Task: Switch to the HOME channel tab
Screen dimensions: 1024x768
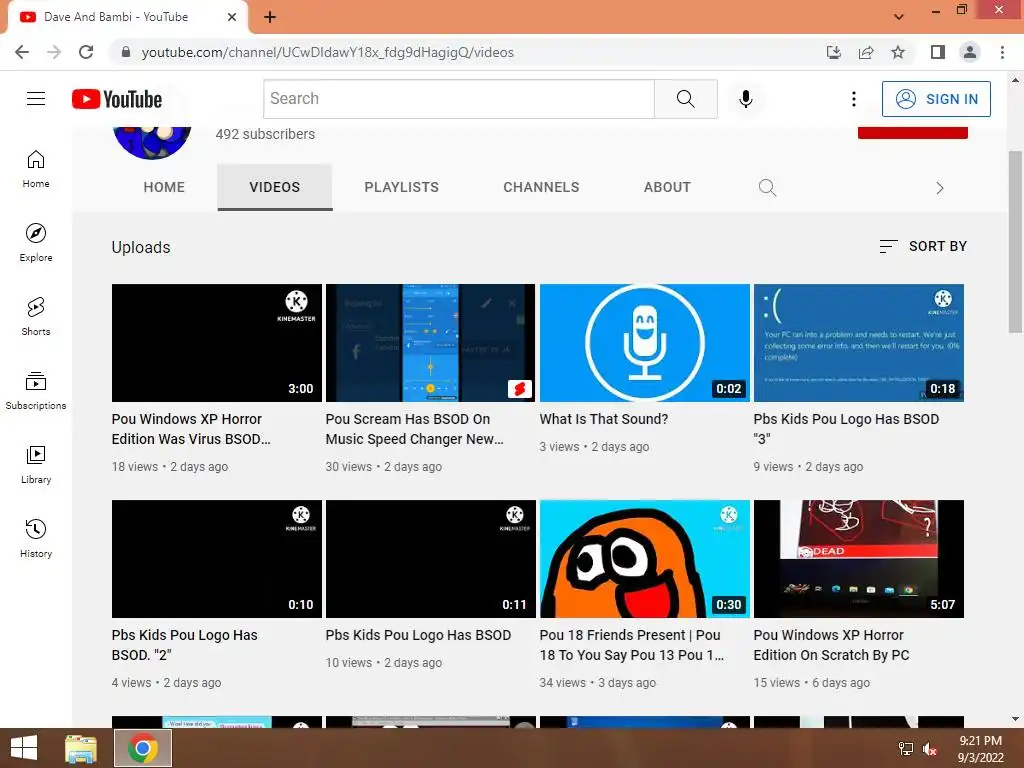Action: pos(164,187)
